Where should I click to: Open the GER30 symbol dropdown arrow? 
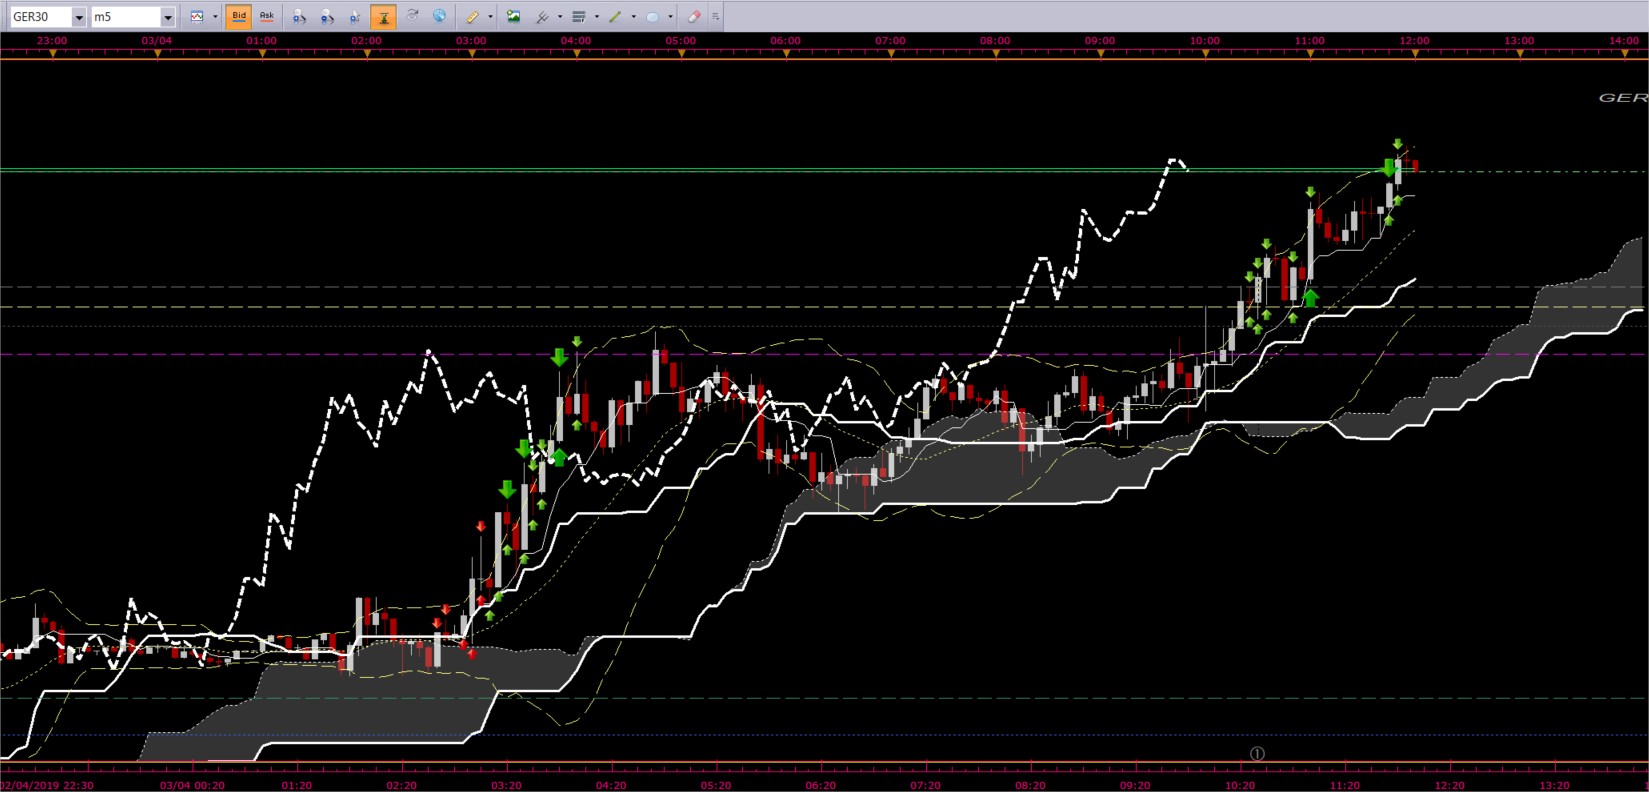(79, 17)
